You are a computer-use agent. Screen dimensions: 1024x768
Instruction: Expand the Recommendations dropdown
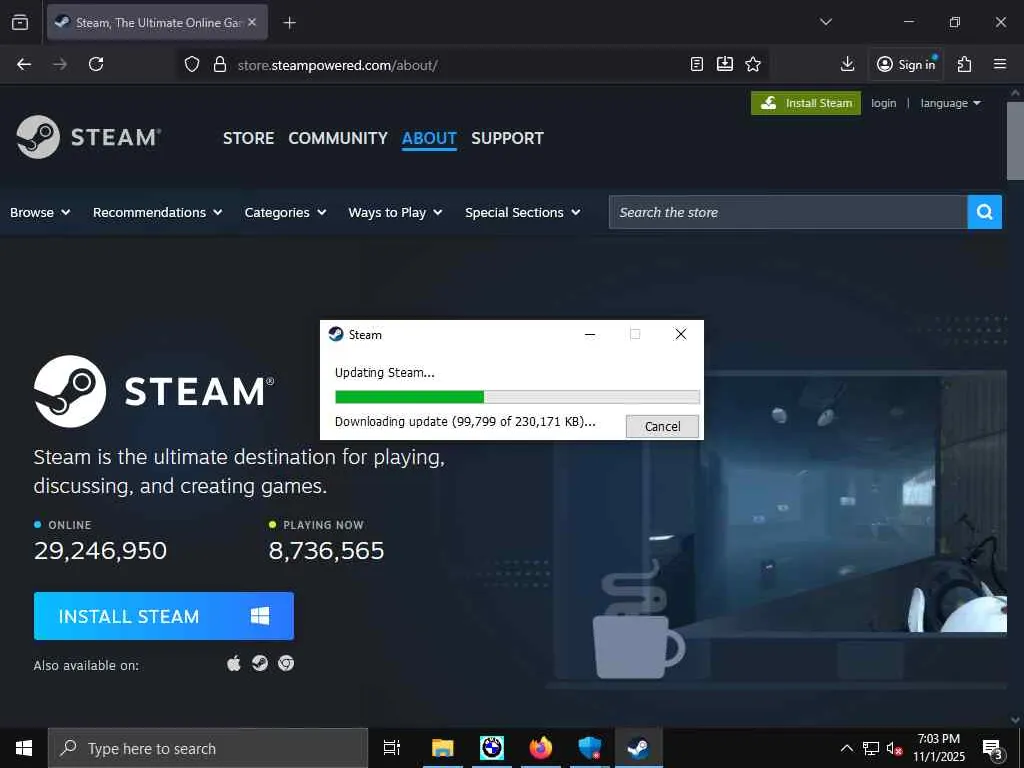tap(157, 212)
